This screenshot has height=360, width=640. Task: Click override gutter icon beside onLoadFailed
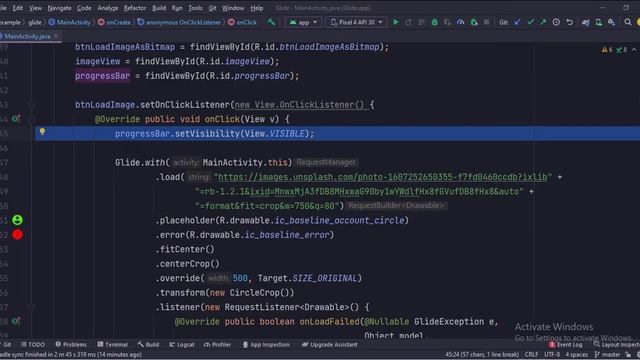tap(16, 321)
